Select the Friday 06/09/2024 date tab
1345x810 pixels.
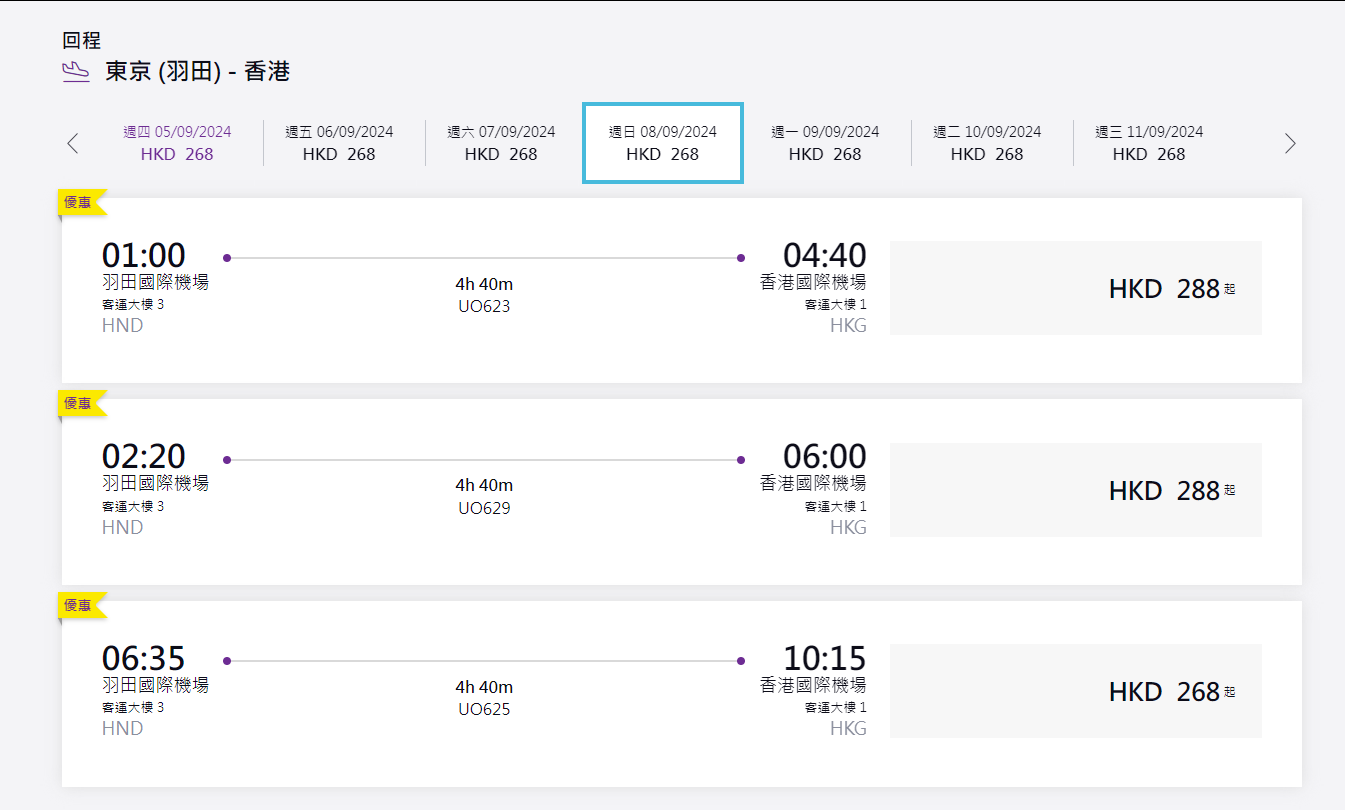click(x=339, y=143)
